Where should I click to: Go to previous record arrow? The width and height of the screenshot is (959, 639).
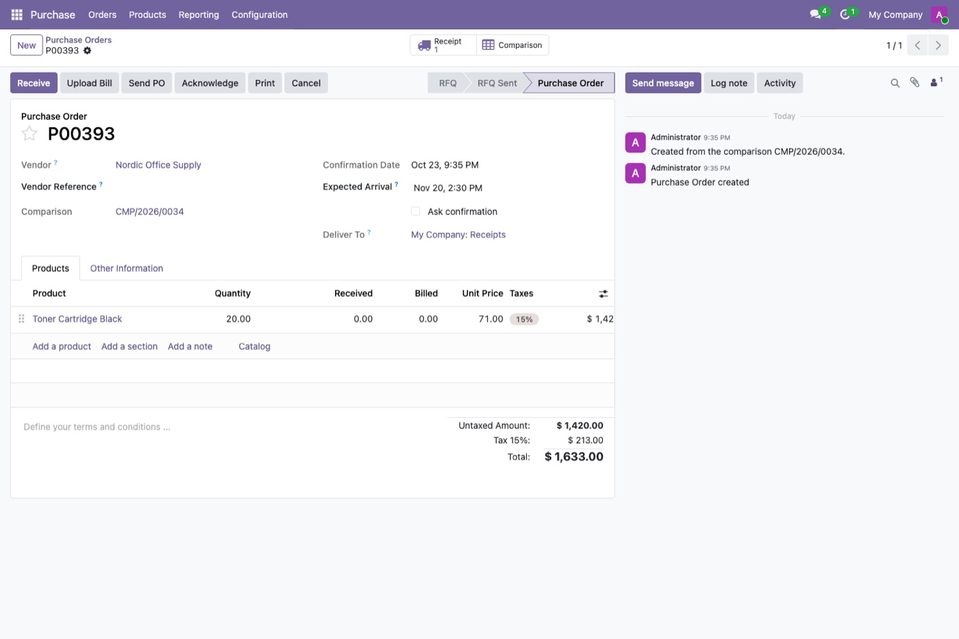point(917,45)
